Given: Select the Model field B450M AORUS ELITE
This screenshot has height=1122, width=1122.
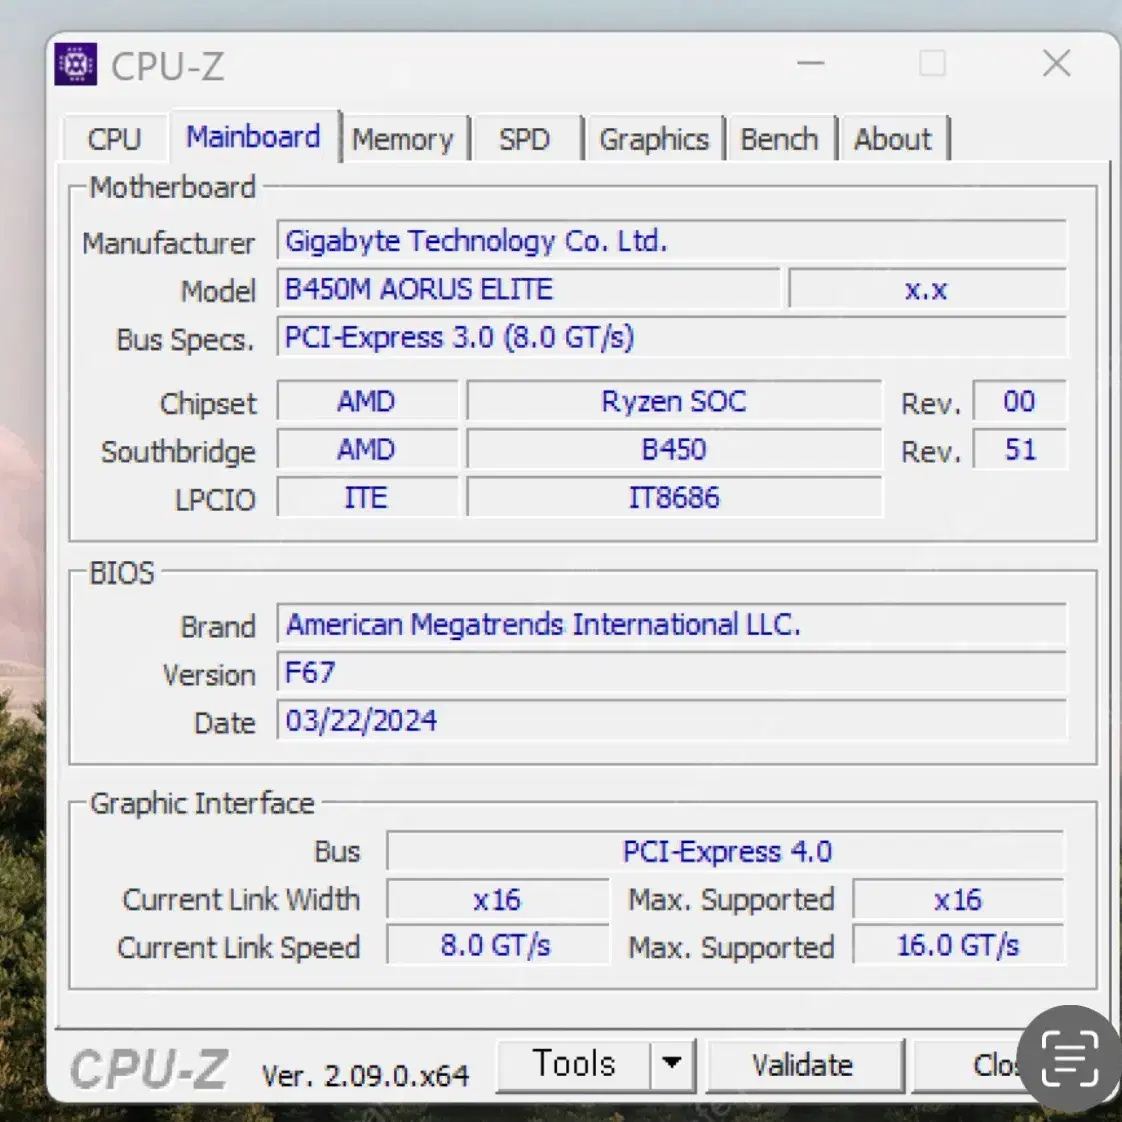Looking at the screenshot, I should [x=528, y=289].
